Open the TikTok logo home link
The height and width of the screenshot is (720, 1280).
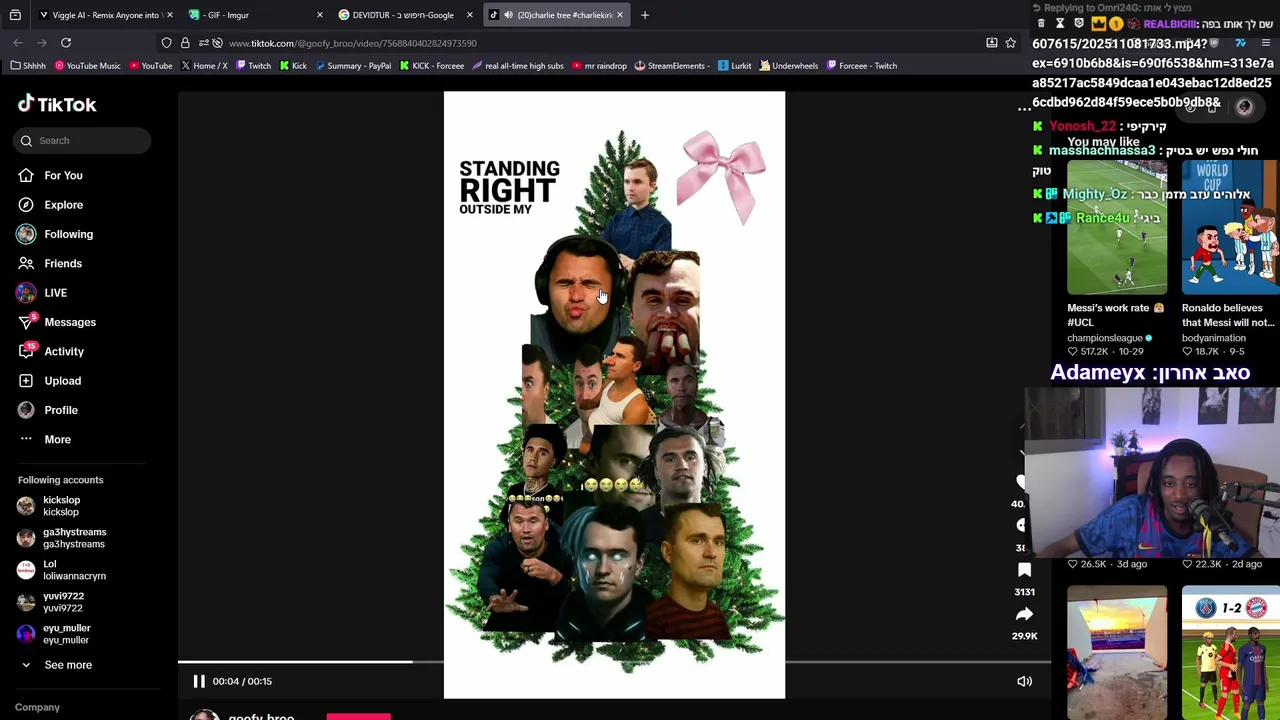click(57, 104)
